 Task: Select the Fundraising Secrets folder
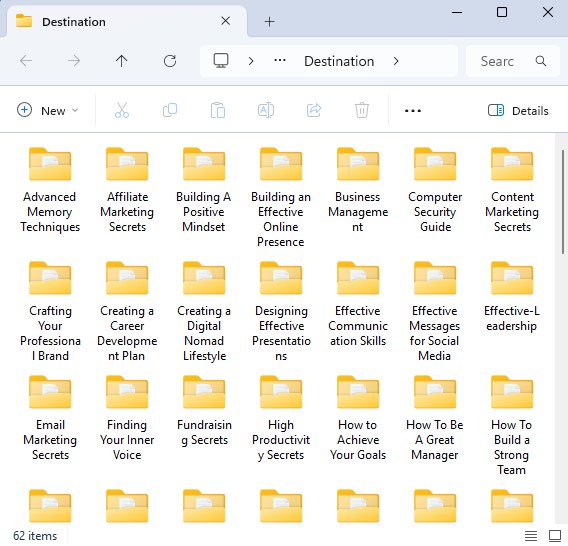pyautogui.click(x=204, y=410)
